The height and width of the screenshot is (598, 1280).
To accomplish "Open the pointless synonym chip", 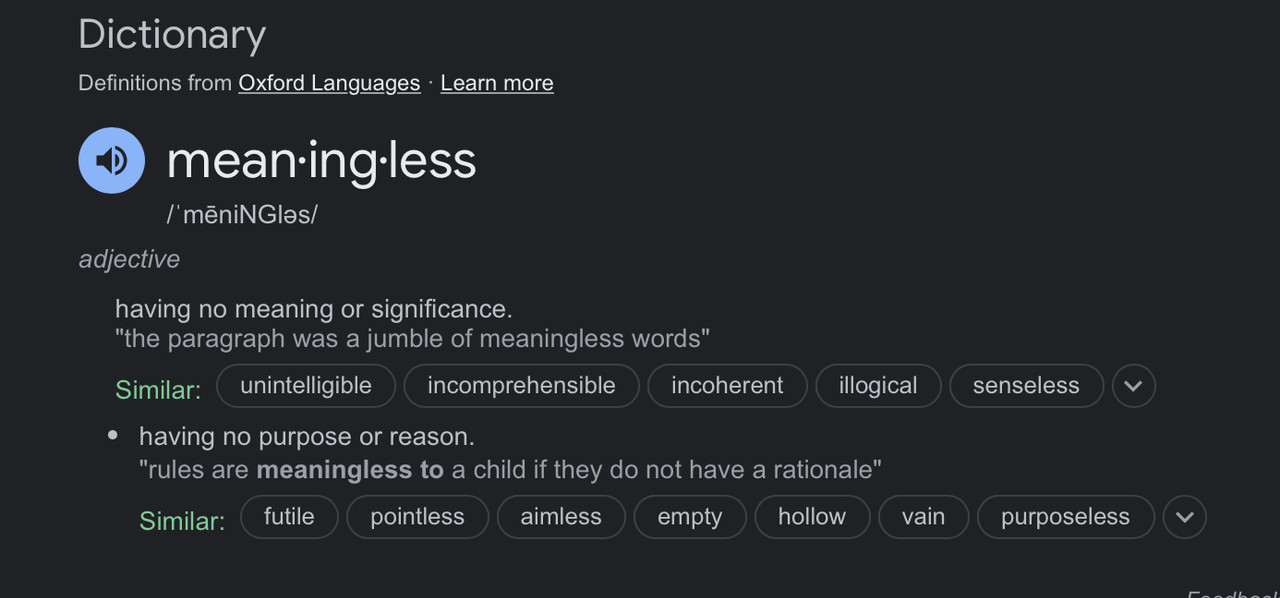I will (x=417, y=517).
